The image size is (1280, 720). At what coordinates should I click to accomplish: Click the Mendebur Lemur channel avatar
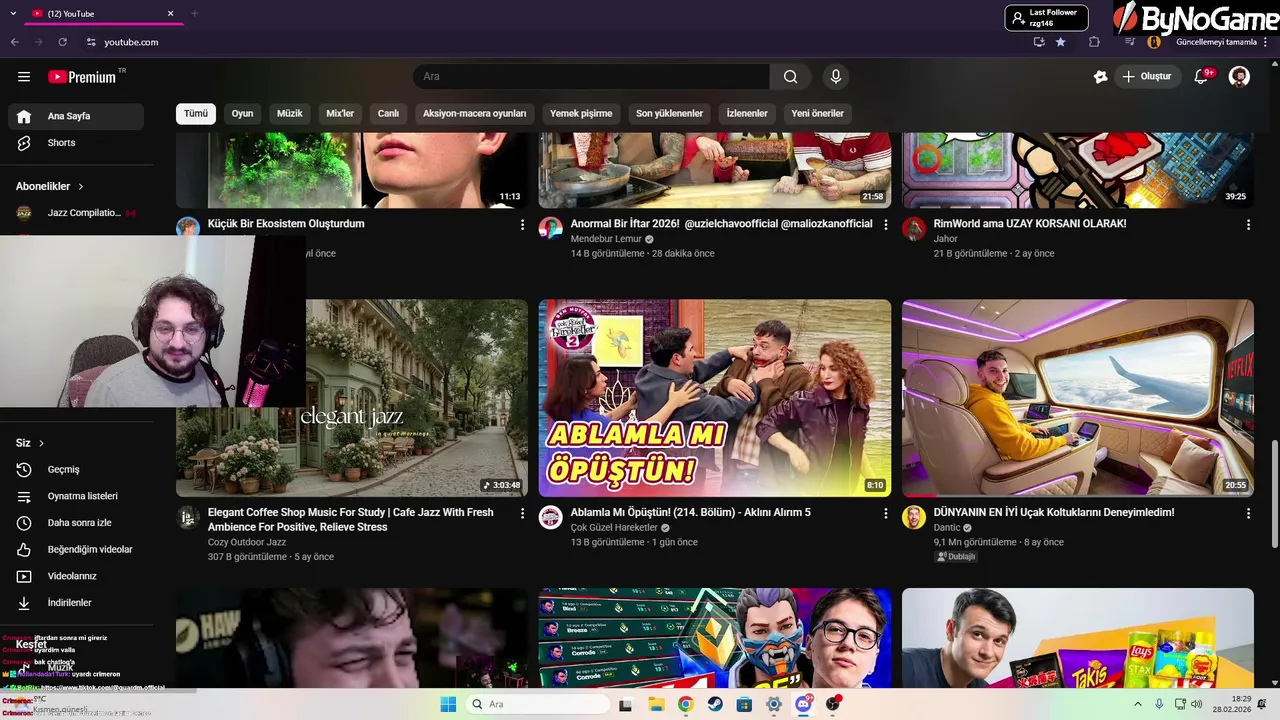551,228
